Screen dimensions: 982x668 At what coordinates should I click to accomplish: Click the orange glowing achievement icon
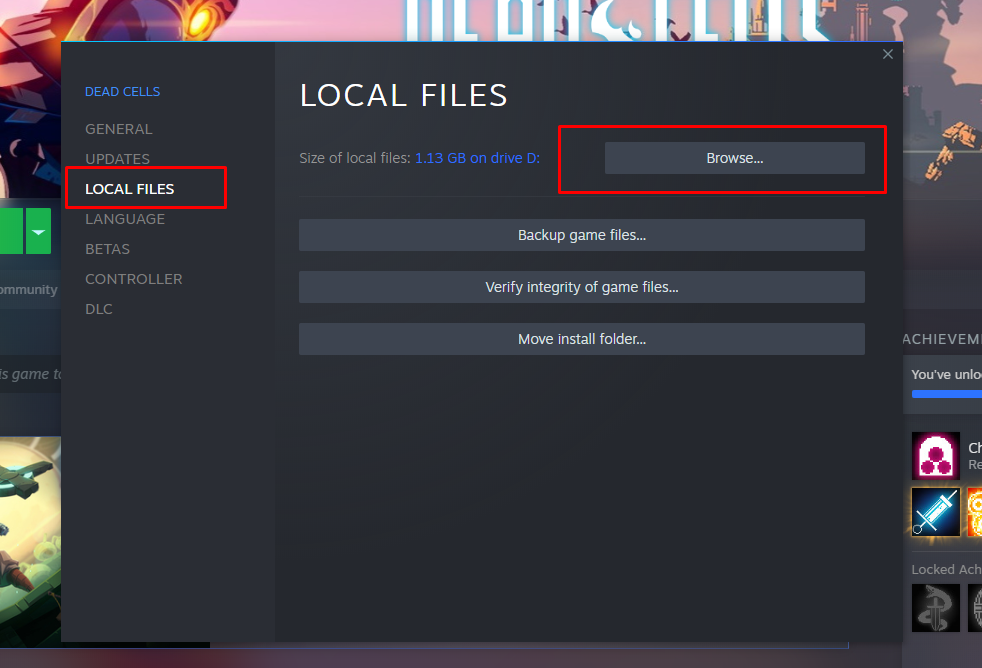point(975,512)
